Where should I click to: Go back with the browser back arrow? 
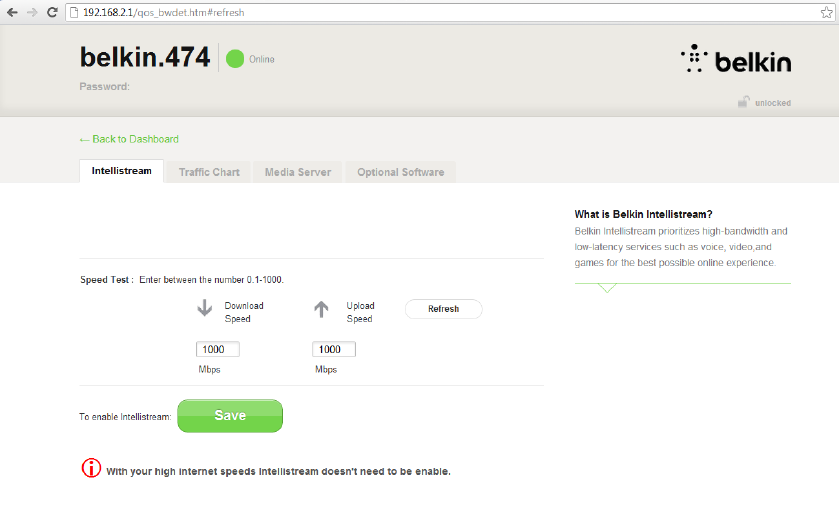coord(12,12)
